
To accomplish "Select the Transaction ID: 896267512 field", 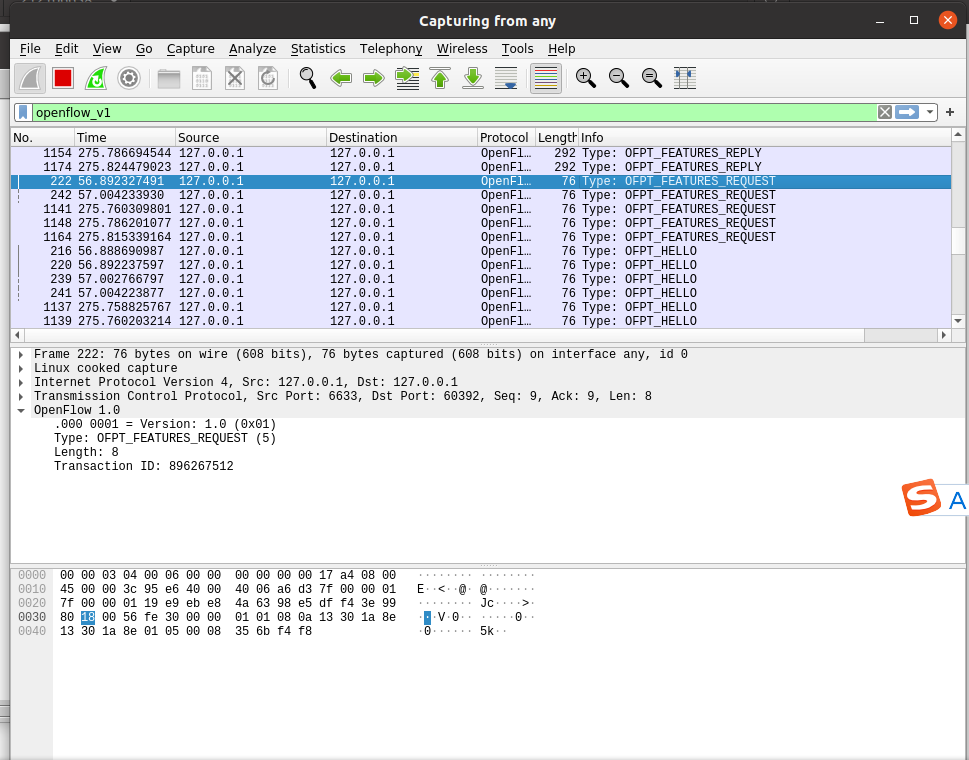I will click(x=143, y=467).
